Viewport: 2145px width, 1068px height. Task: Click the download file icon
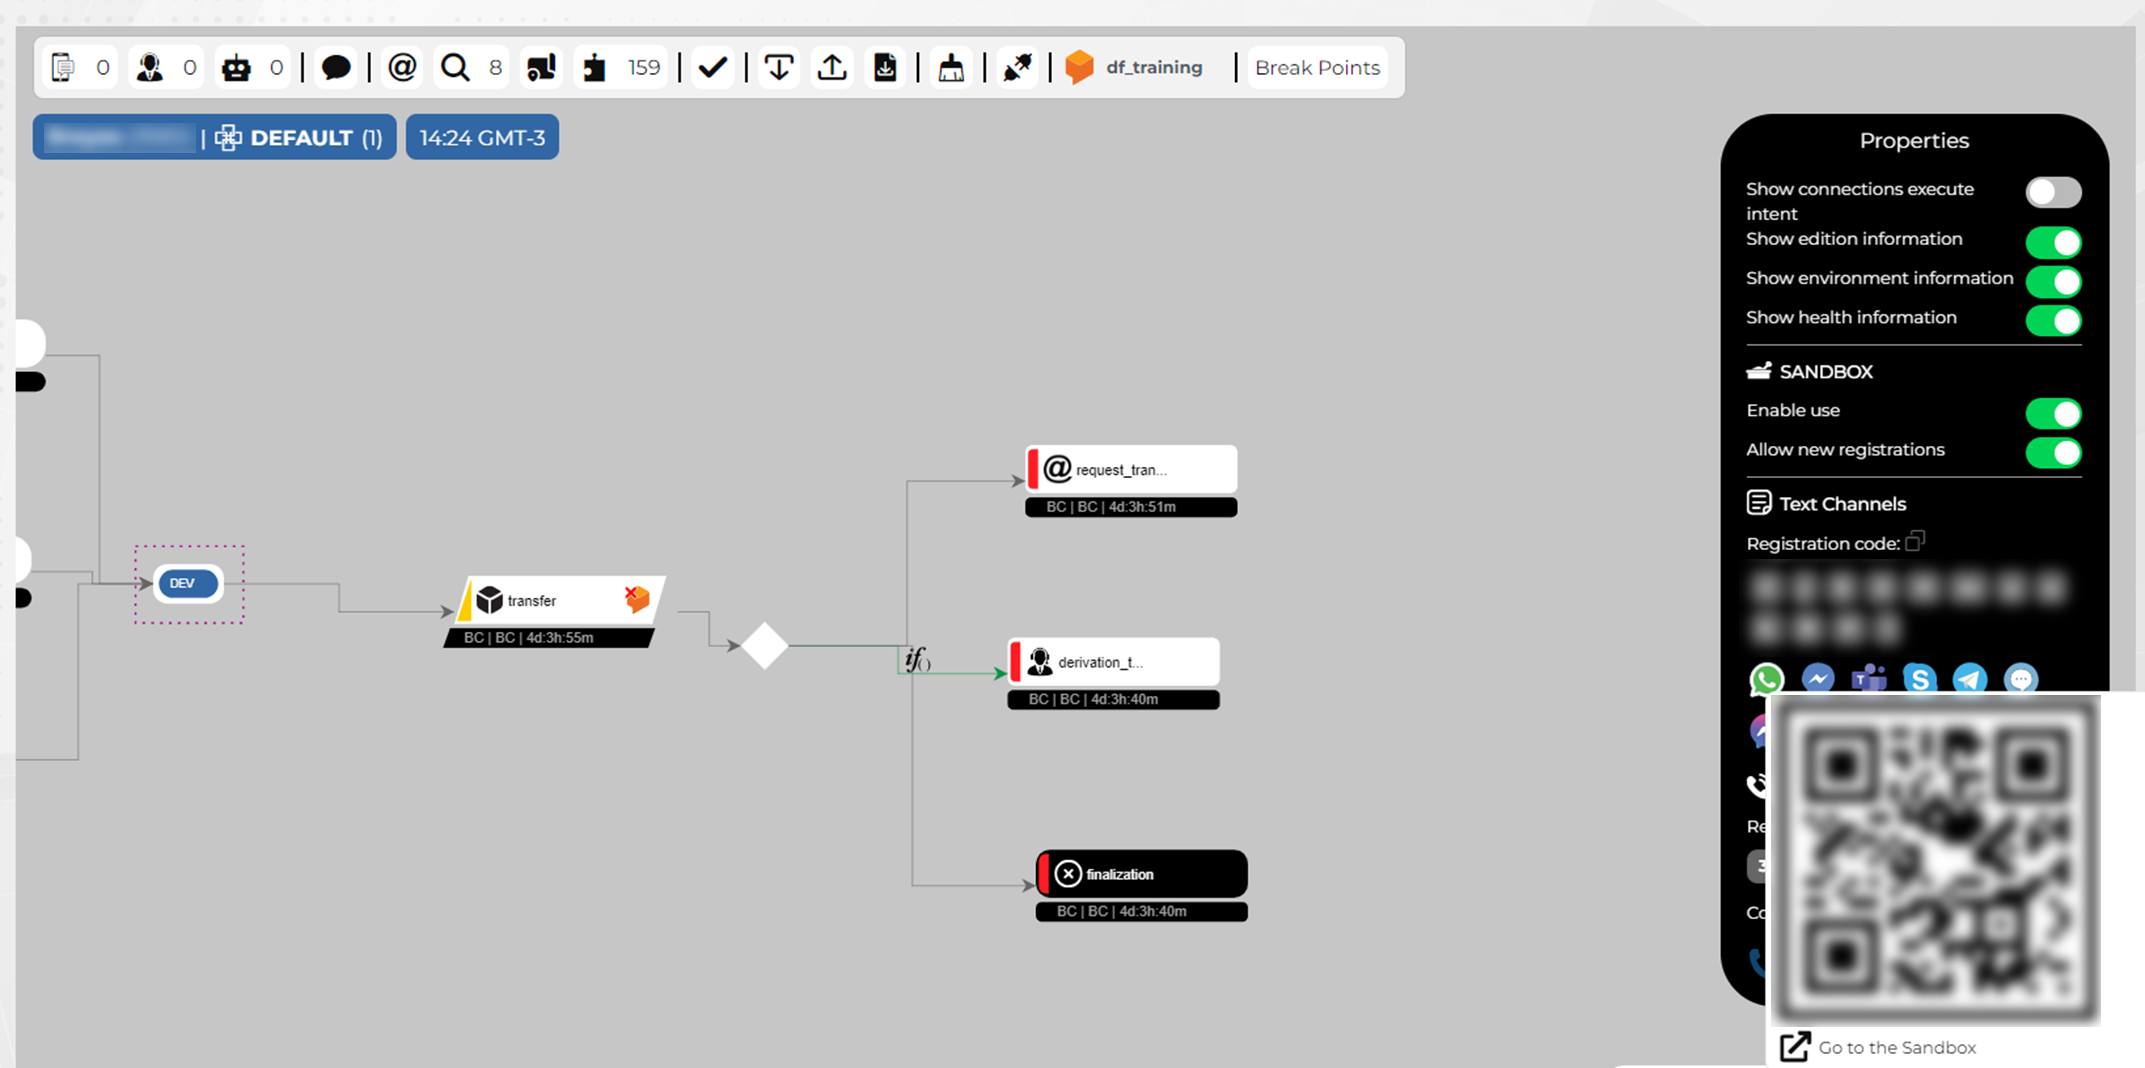tap(885, 68)
